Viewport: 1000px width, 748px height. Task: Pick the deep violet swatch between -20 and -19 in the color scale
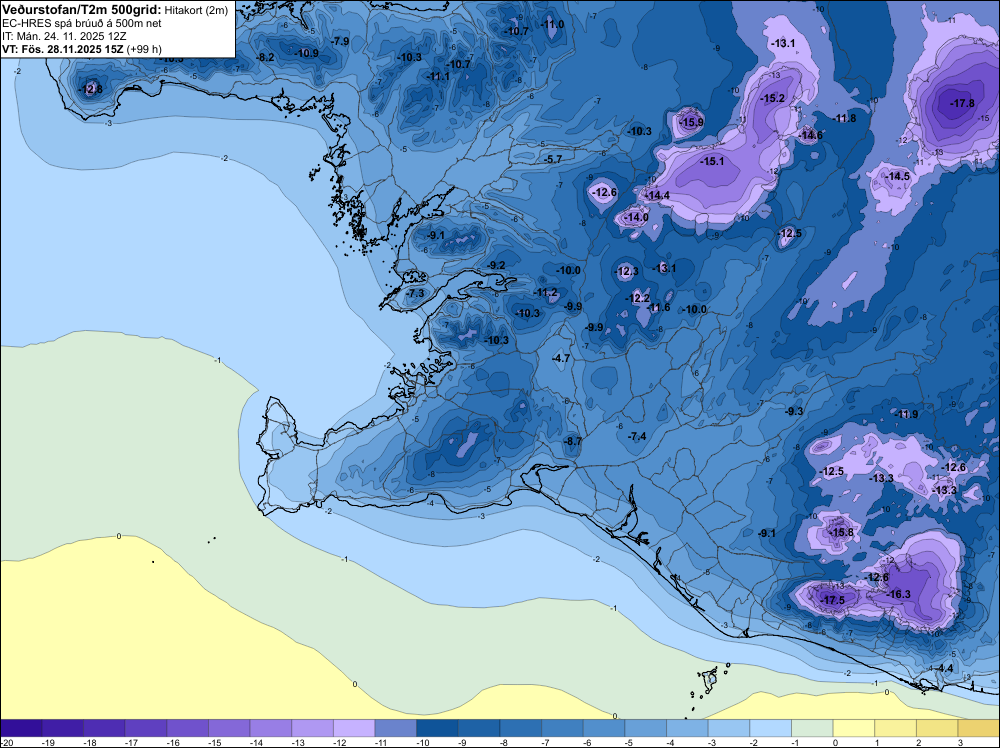point(21,728)
